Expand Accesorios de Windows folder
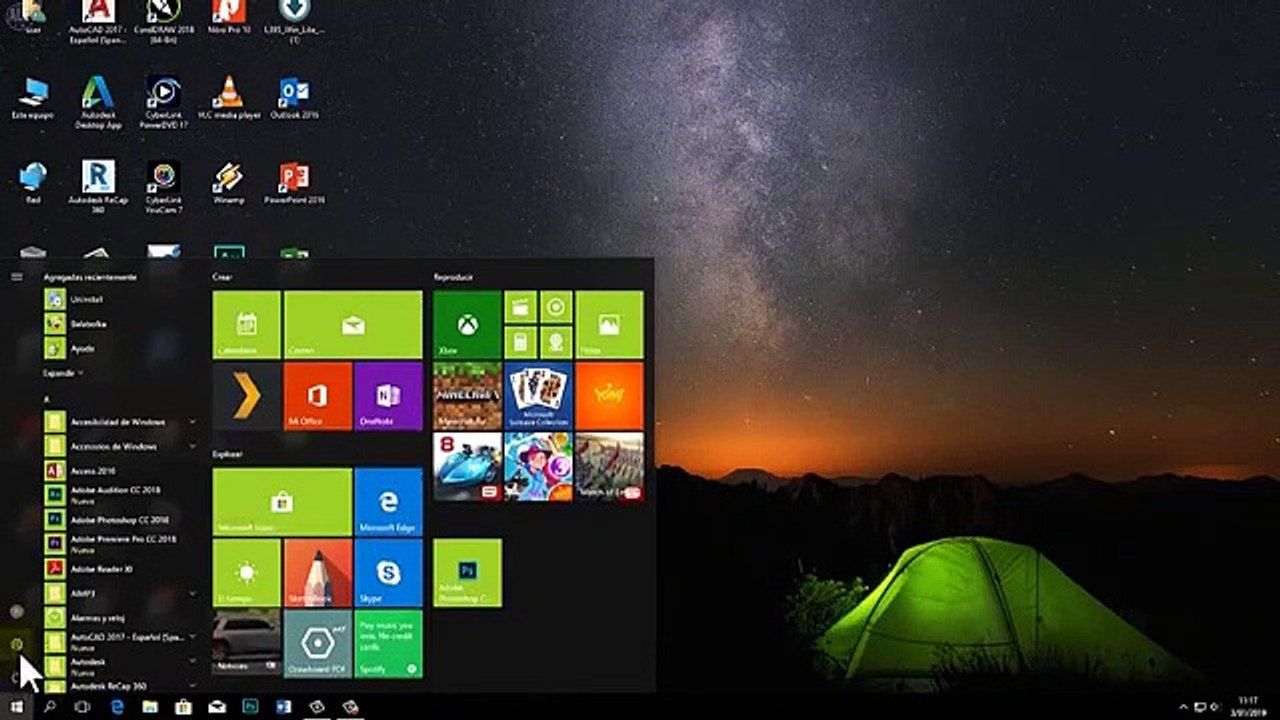This screenshot has height=720, width=1280. [x=118, y=446]
